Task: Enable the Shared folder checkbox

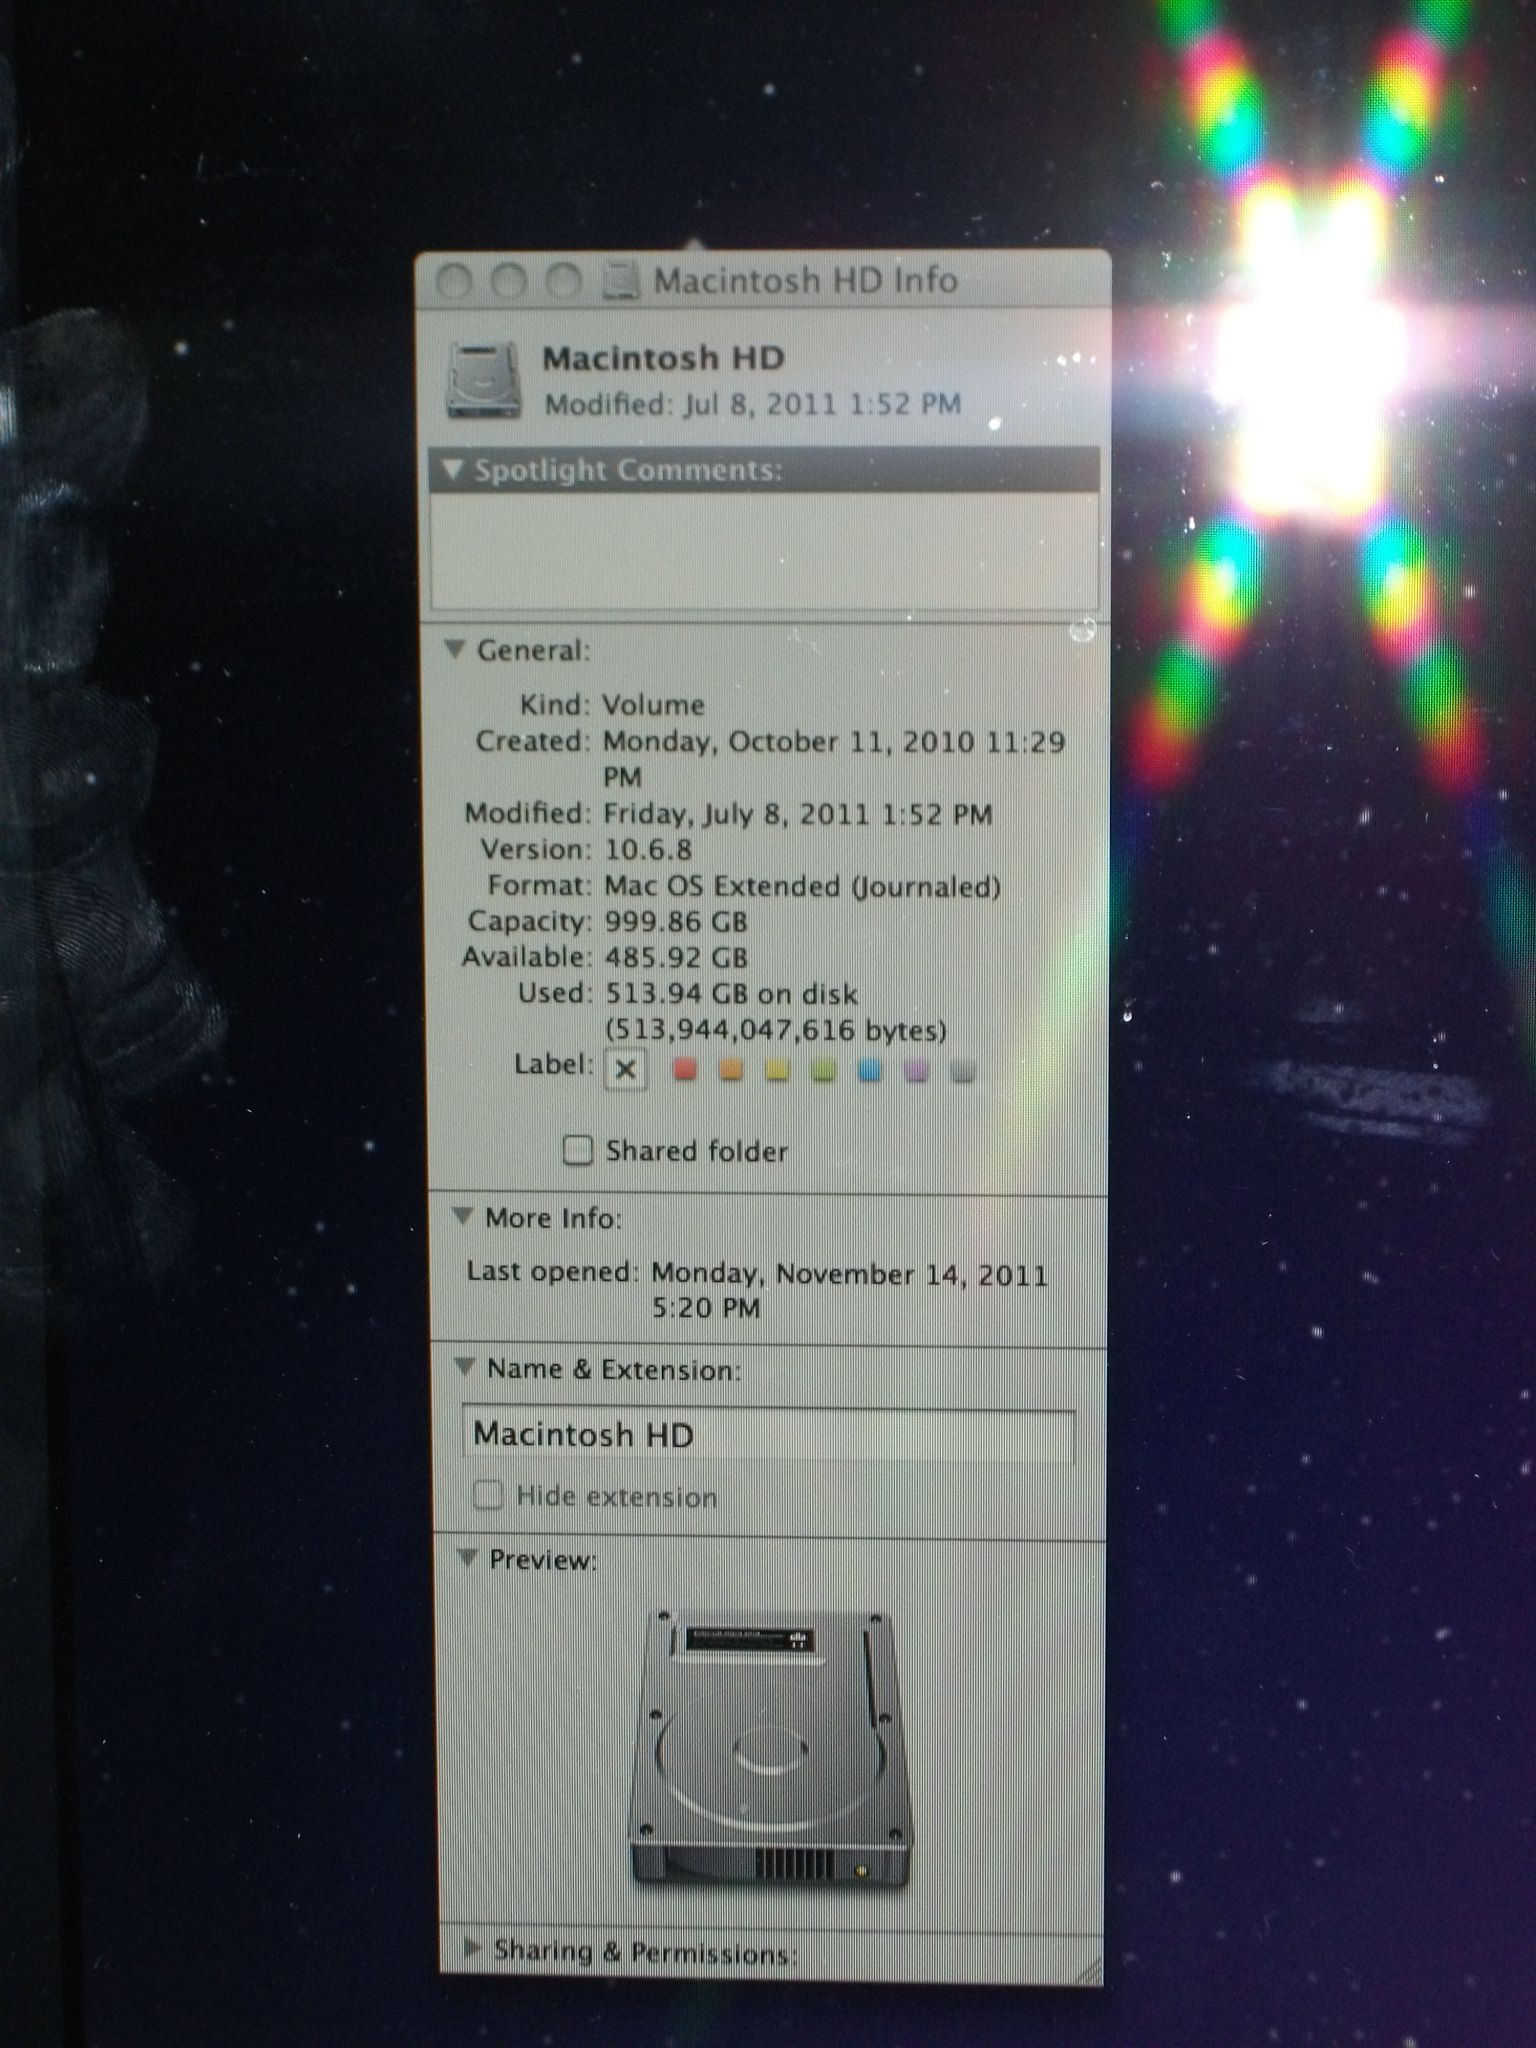Action: (578, 1150)
